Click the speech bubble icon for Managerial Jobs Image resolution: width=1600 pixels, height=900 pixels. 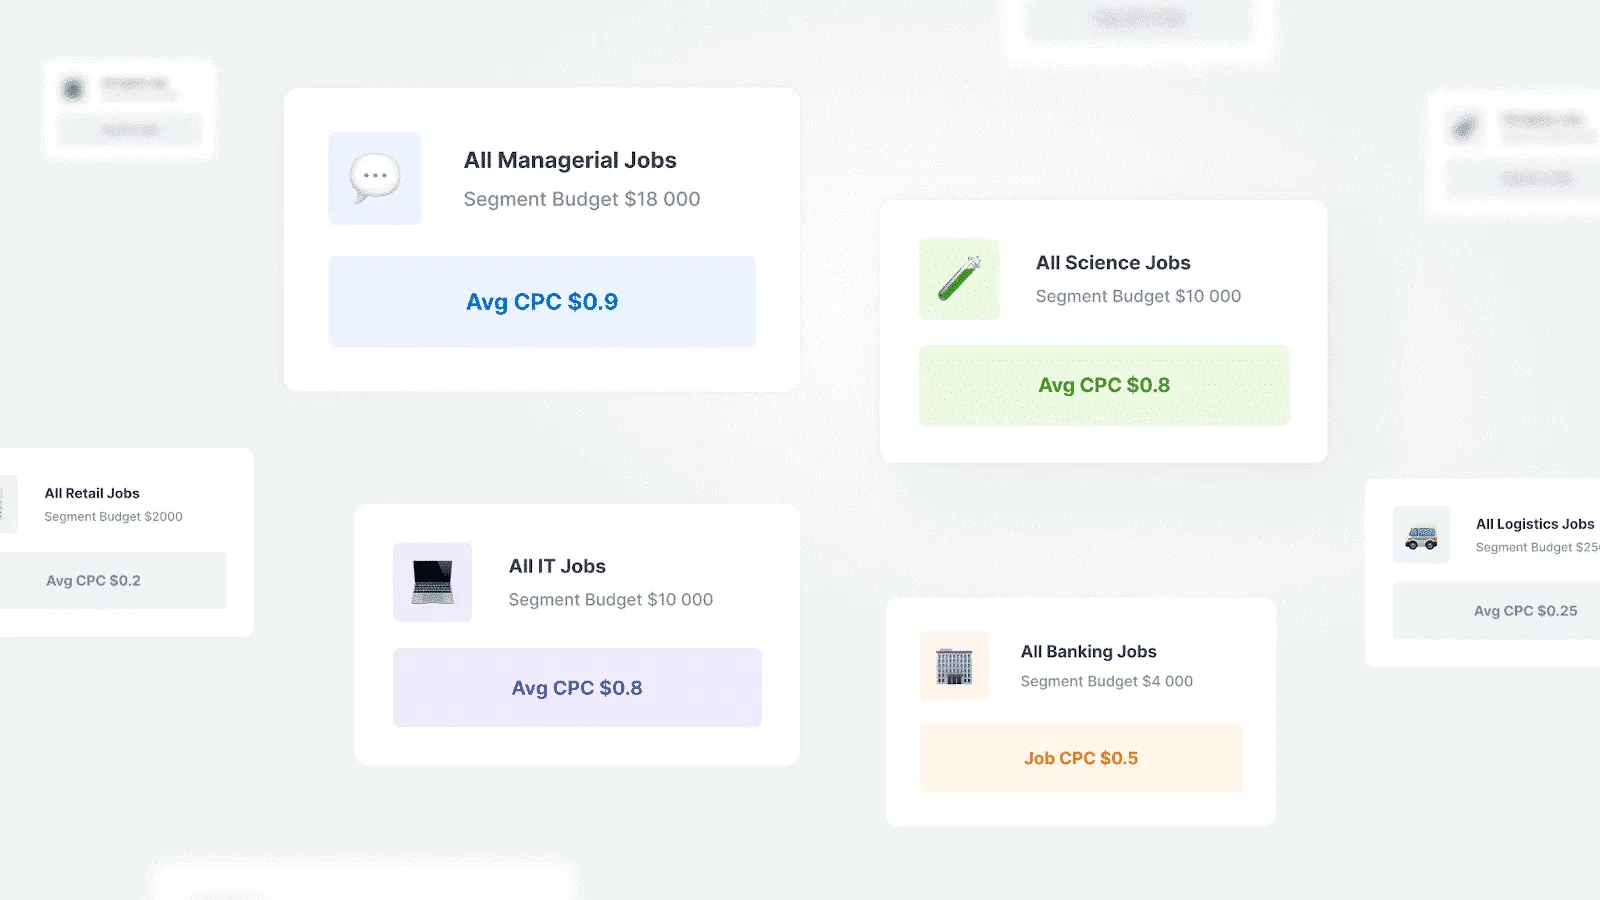click(x=375, y=178)
